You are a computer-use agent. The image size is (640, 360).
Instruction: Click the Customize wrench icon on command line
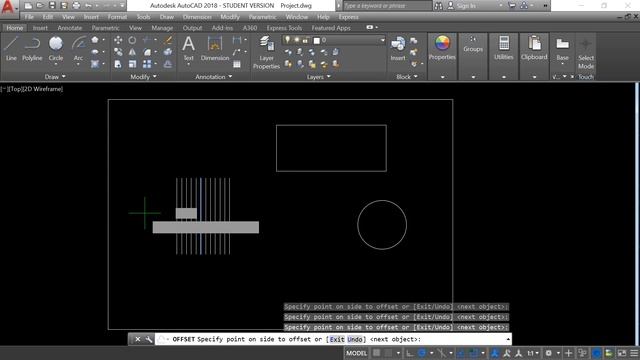point(149,339)
